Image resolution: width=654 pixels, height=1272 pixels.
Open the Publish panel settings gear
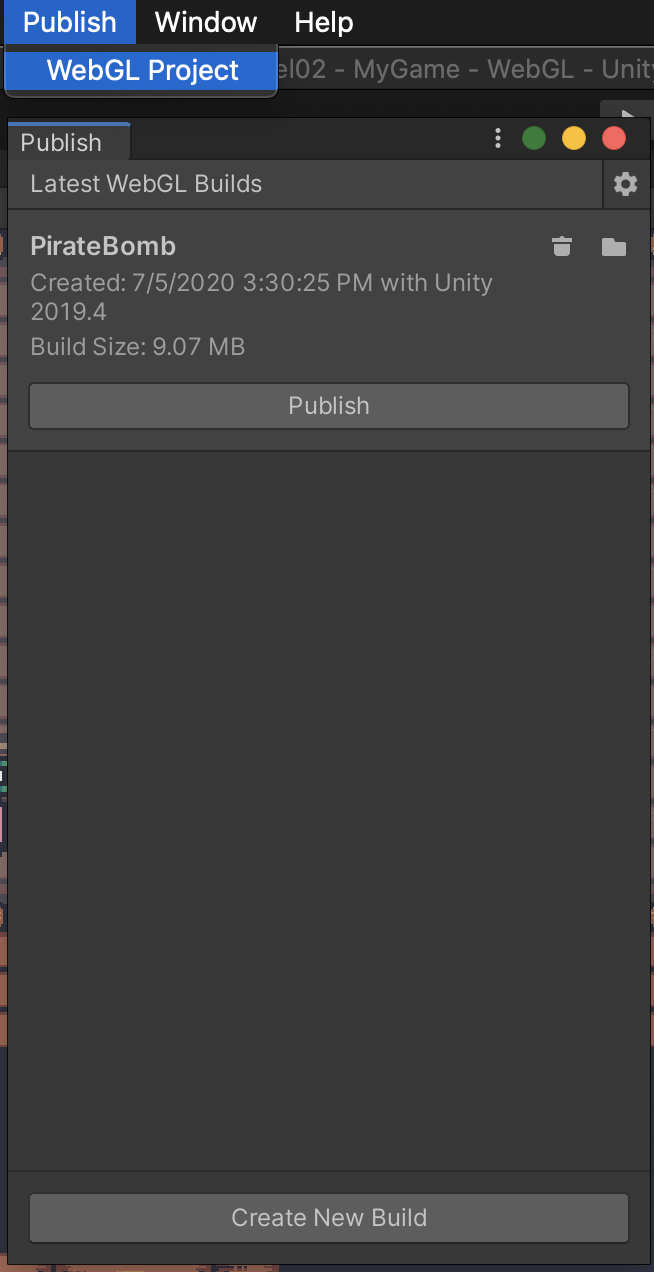click(x=626, y=184)
